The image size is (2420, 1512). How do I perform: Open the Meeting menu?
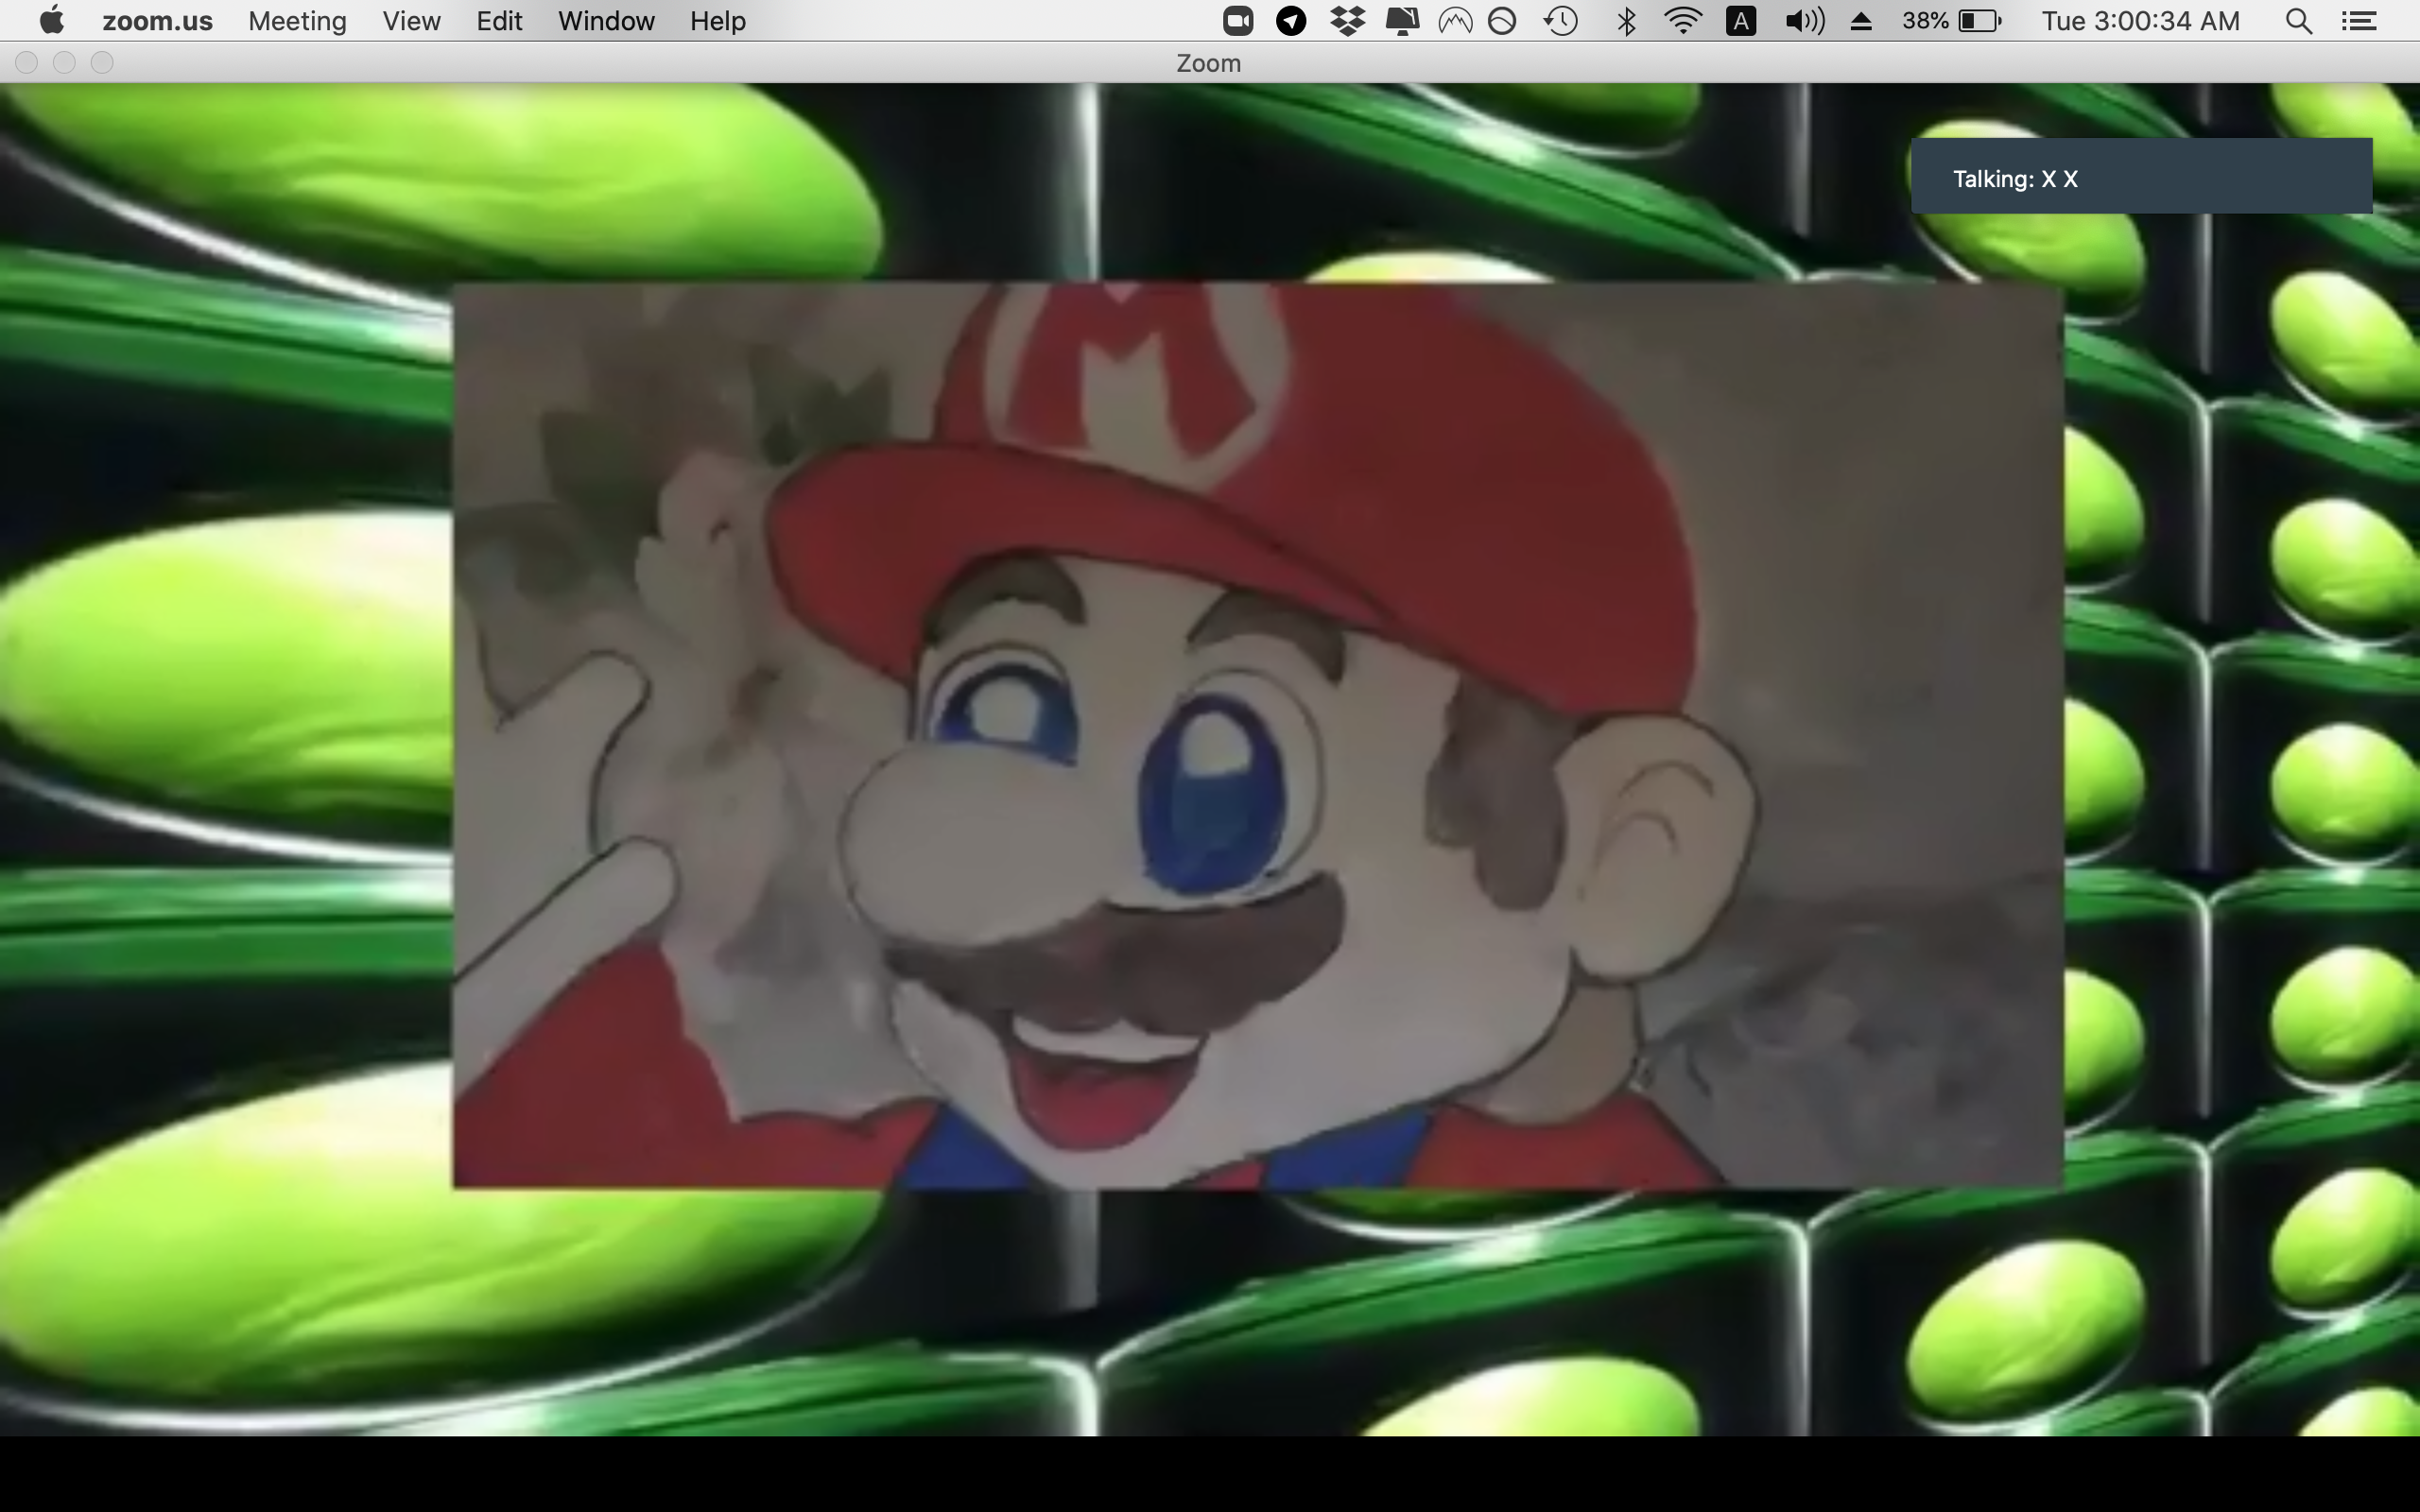(x=297, y=21)
